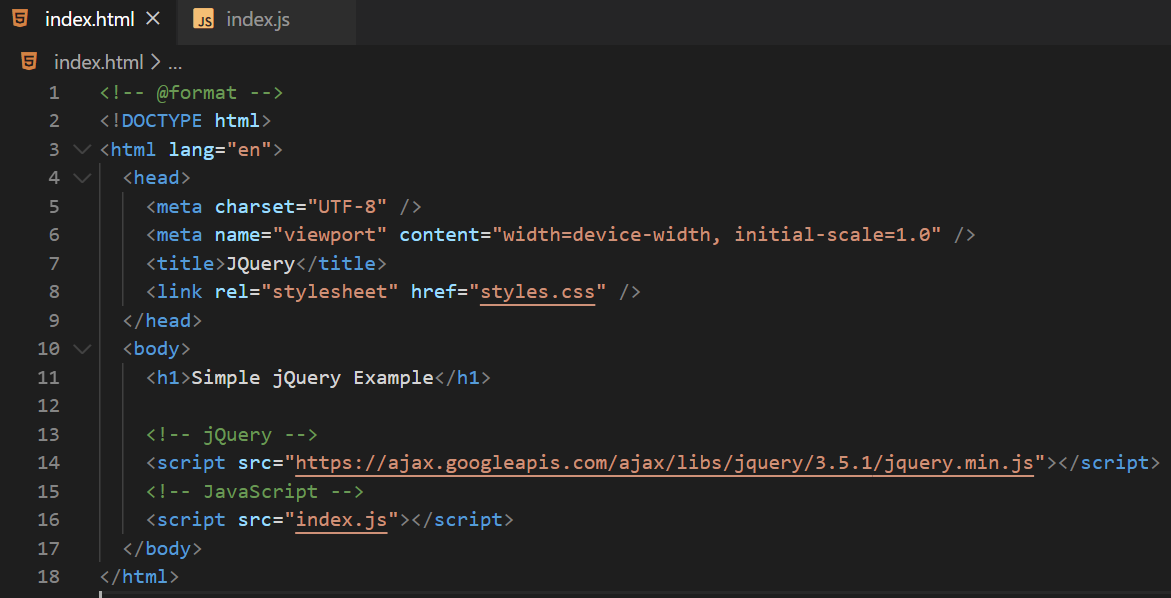
Task: Open the index.js script source link
Action: pos(342,519)
